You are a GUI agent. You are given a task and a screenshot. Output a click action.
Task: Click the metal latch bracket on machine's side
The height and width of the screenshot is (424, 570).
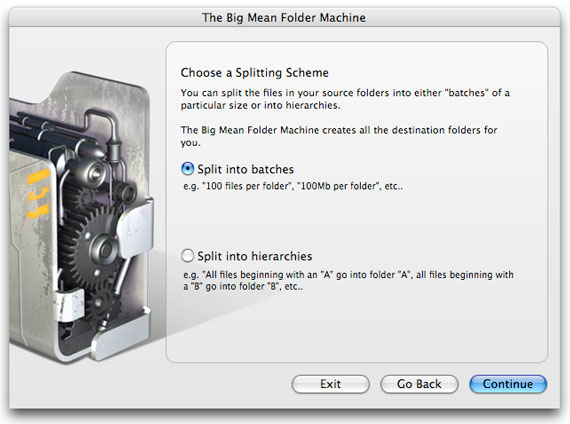(135, 227)
